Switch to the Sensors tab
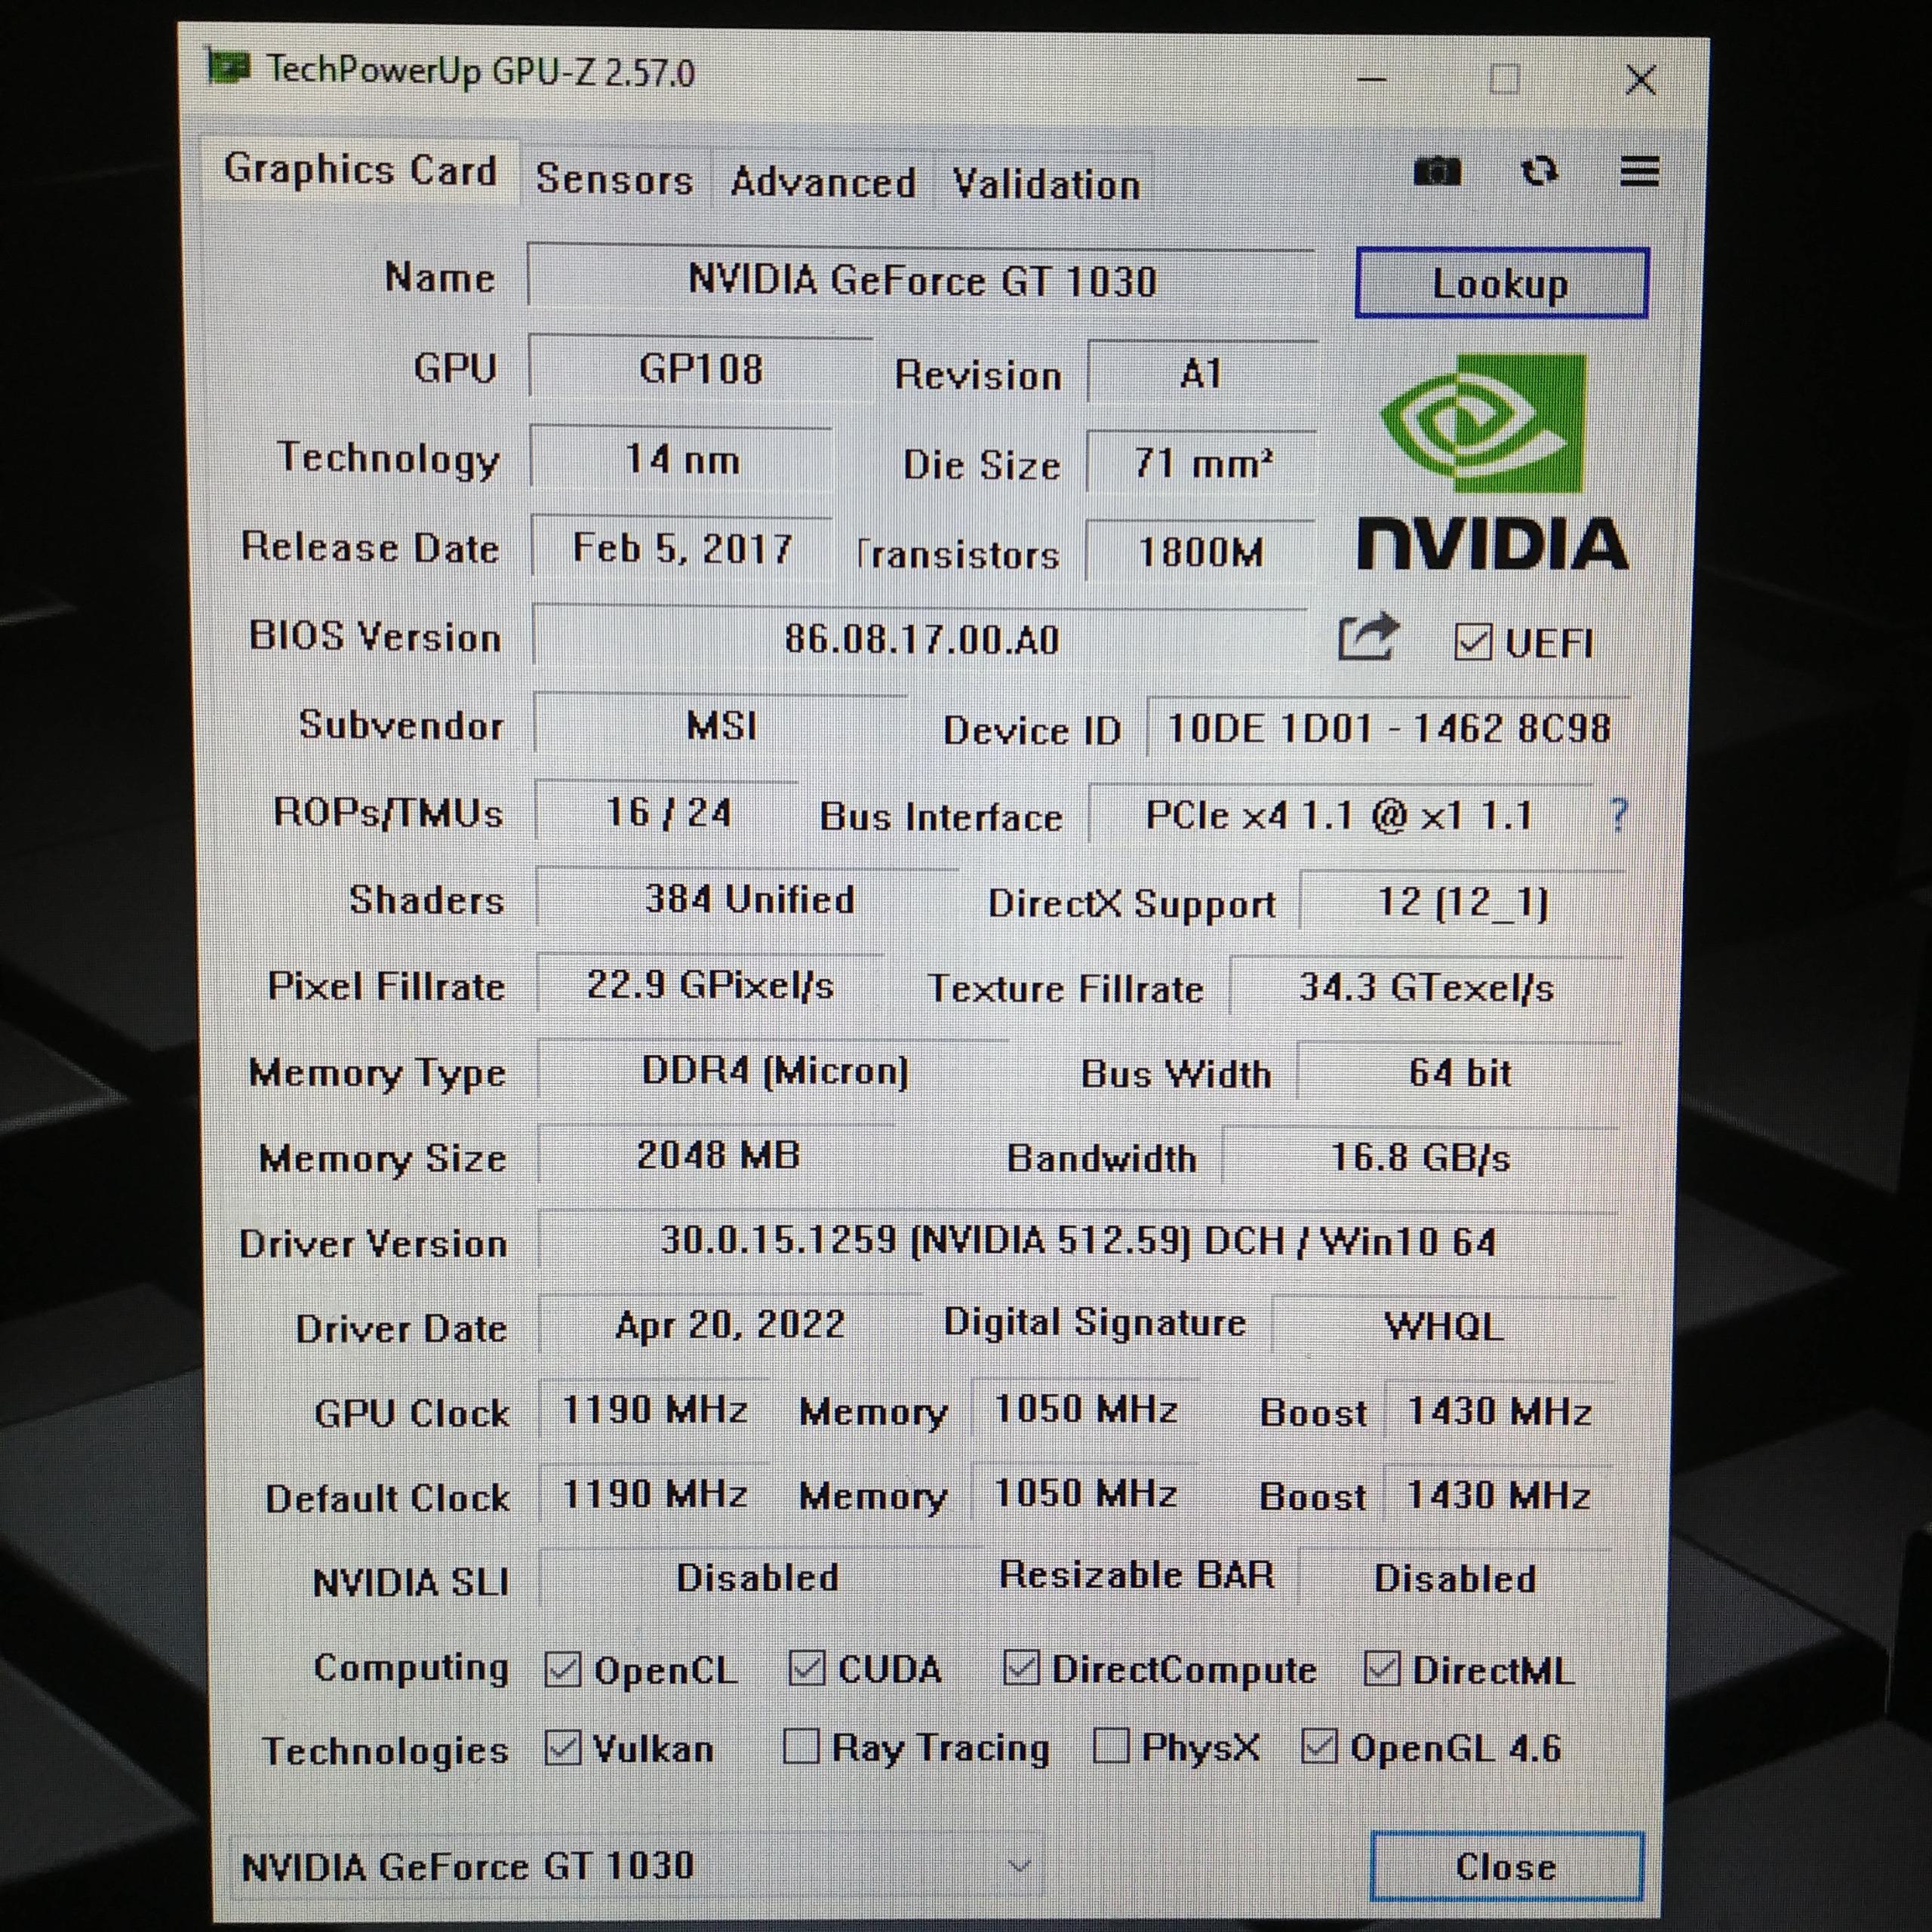The image size is (1932, 1932). coord(614,180)
